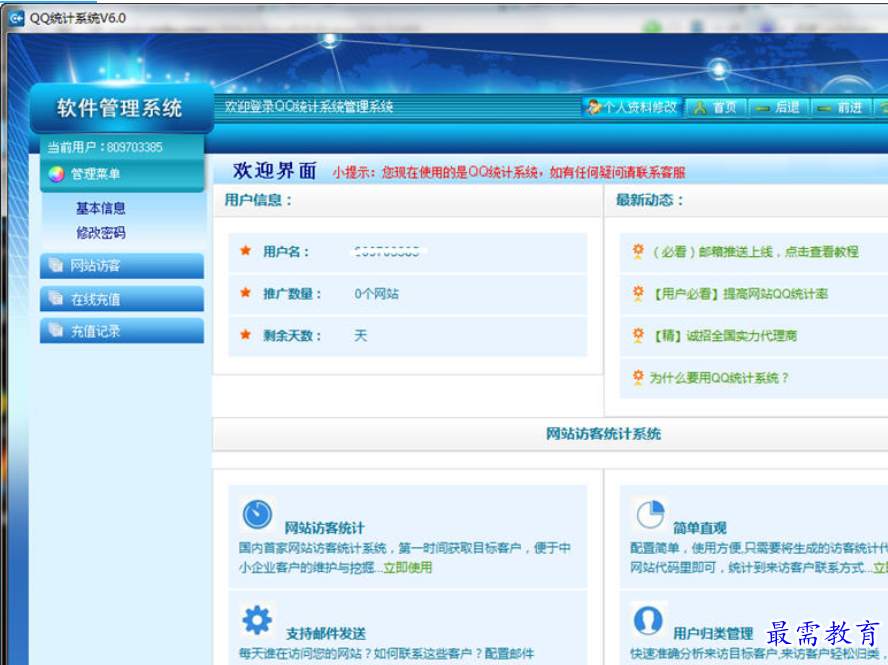The height and width of the screenshot is (665, 888).
Task: Open 基本信息 in the sidebar
Action: point(101,208)
